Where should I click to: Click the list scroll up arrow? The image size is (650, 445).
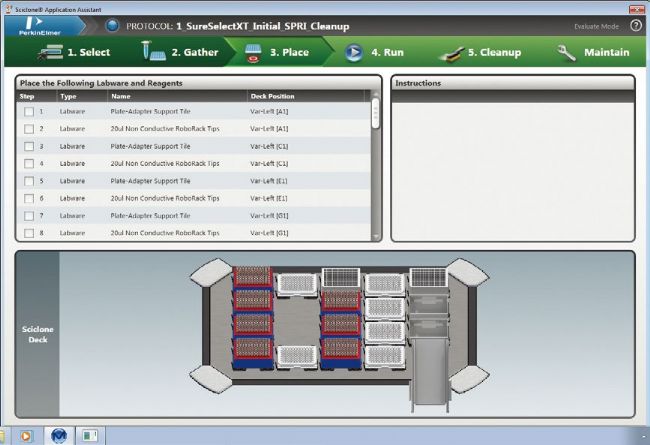[x=376, y=94]
